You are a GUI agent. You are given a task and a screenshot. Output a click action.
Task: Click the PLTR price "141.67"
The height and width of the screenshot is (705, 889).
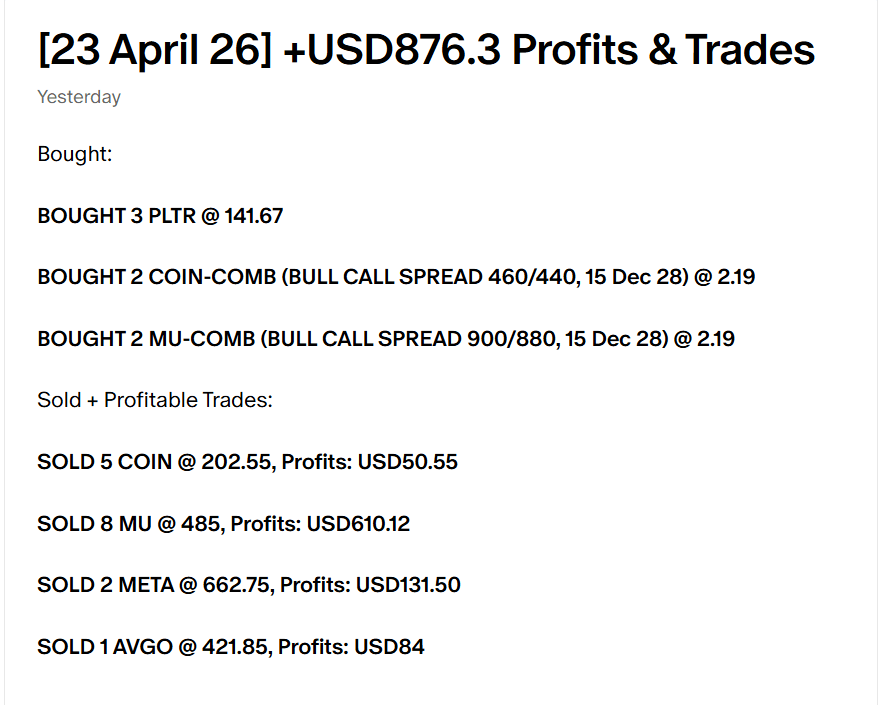click(x=254, y=216)
